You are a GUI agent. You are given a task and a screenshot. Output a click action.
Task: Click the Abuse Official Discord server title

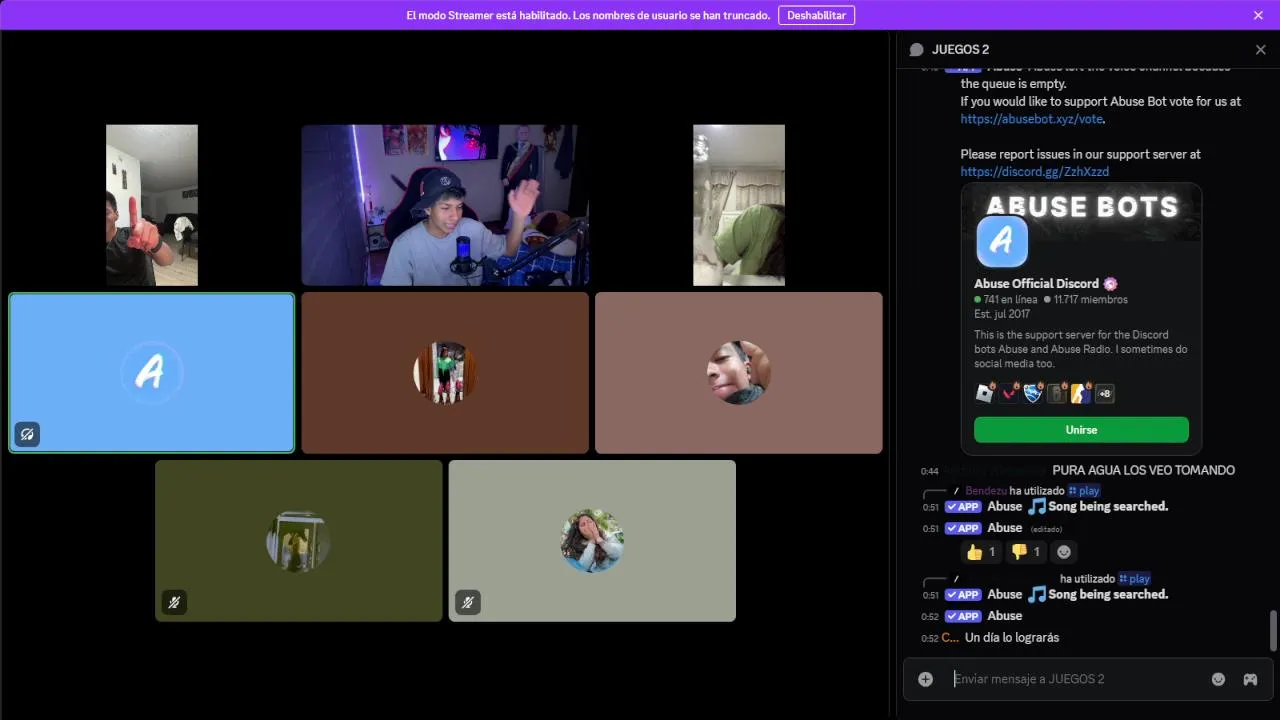(1037, 284)
